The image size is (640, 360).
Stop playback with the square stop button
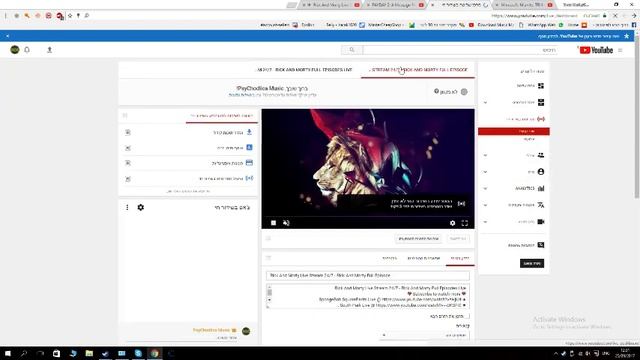[273, 223]
